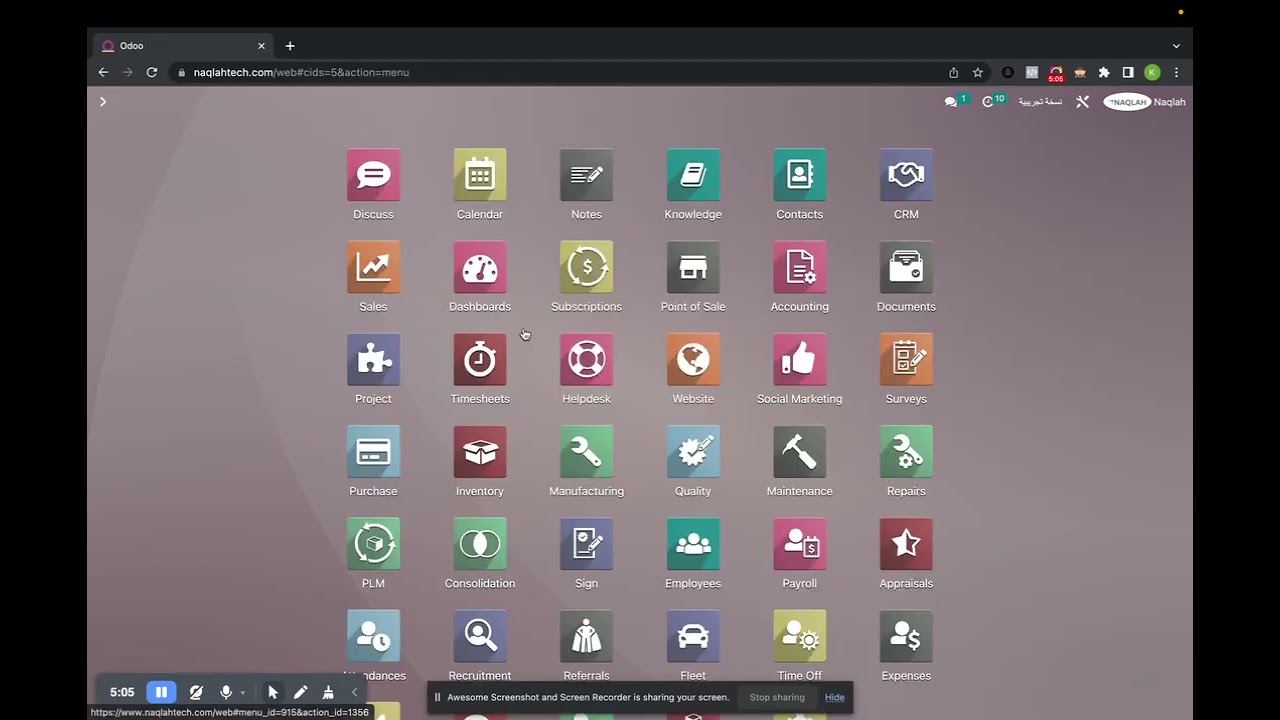Open the activities clock icon
The width and height of the screenshot is (1280, 720).
[988, 102]
